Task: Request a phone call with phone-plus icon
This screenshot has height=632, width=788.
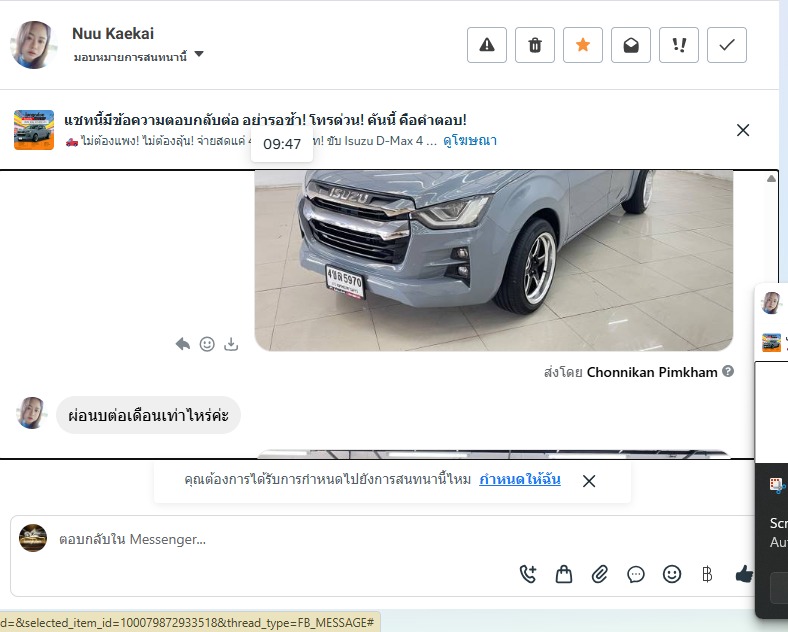Action: (528, 574)
